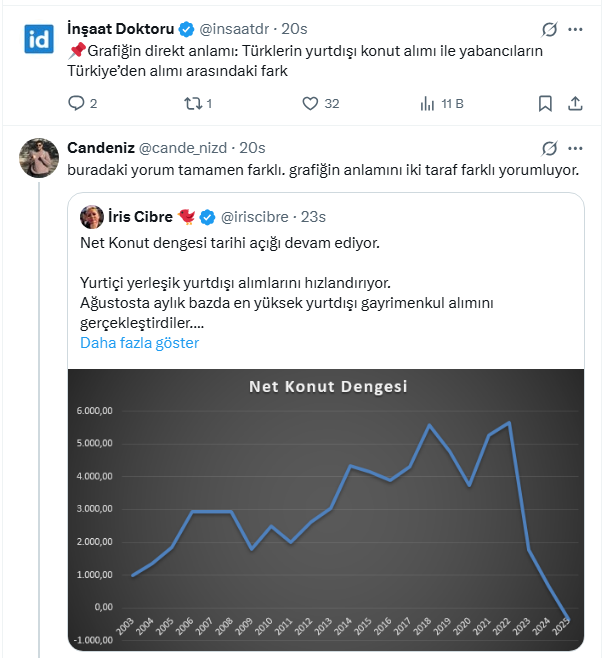This screenshot has height=658, width=603.
Task: Expand text with Daha fazla göster
Action: pos(139,343)
